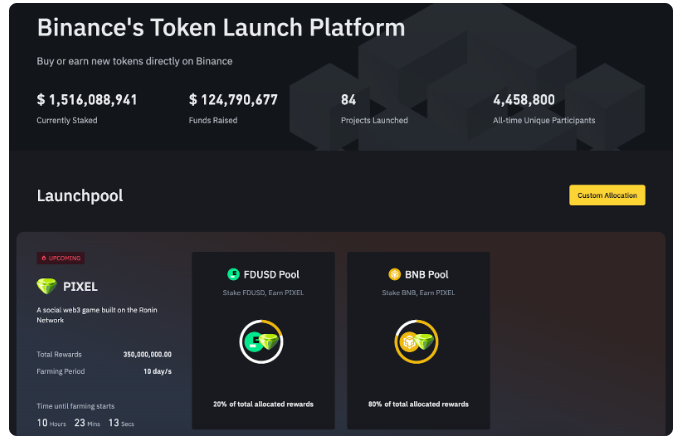
Task: Click the 10 Hours countdown segment
Action: pyautogui.click(x=51, y=423)
